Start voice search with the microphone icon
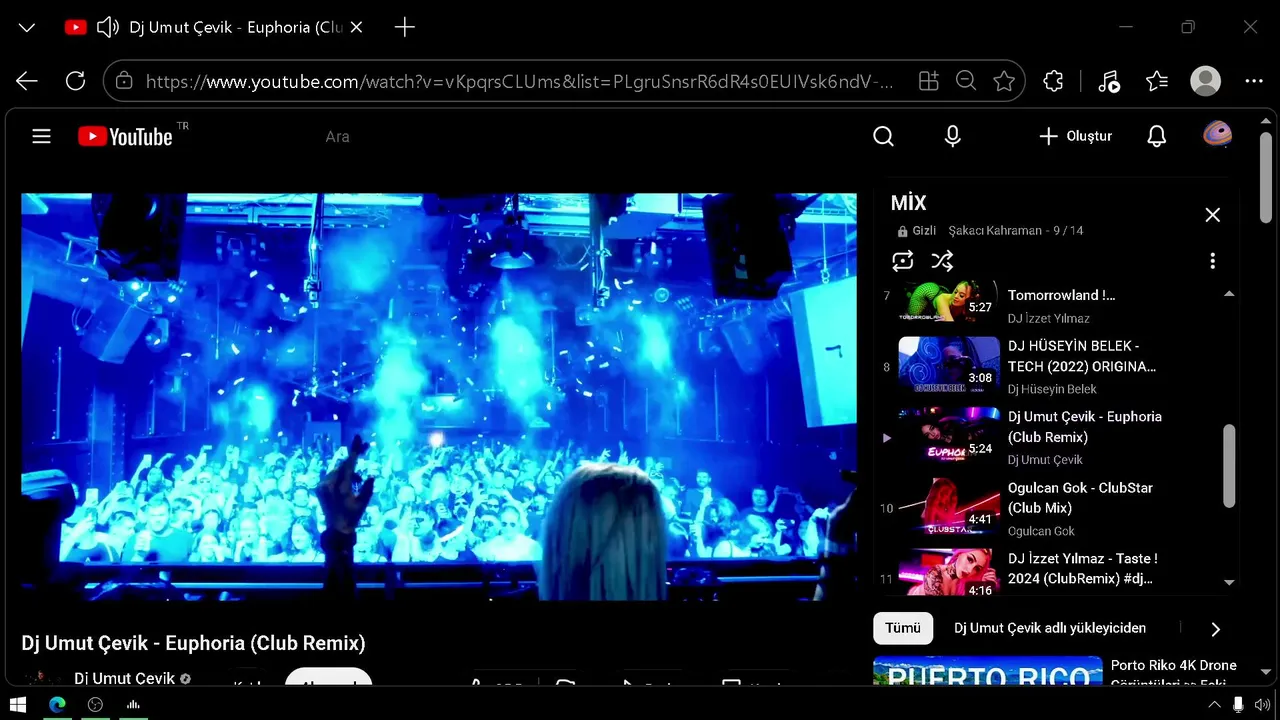Viewport: 1280px width, 720px height. tap(953, 136)
